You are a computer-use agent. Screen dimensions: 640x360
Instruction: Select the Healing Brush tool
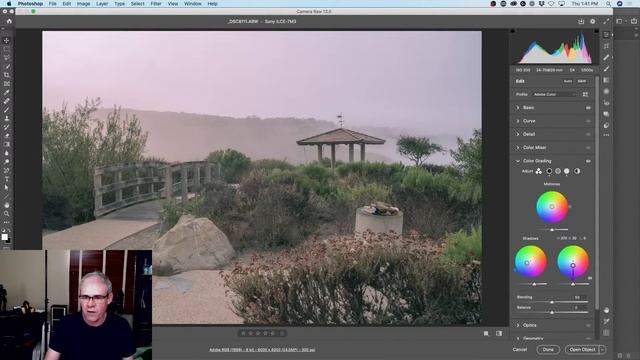pyautogui.click(x=7, y=101)
